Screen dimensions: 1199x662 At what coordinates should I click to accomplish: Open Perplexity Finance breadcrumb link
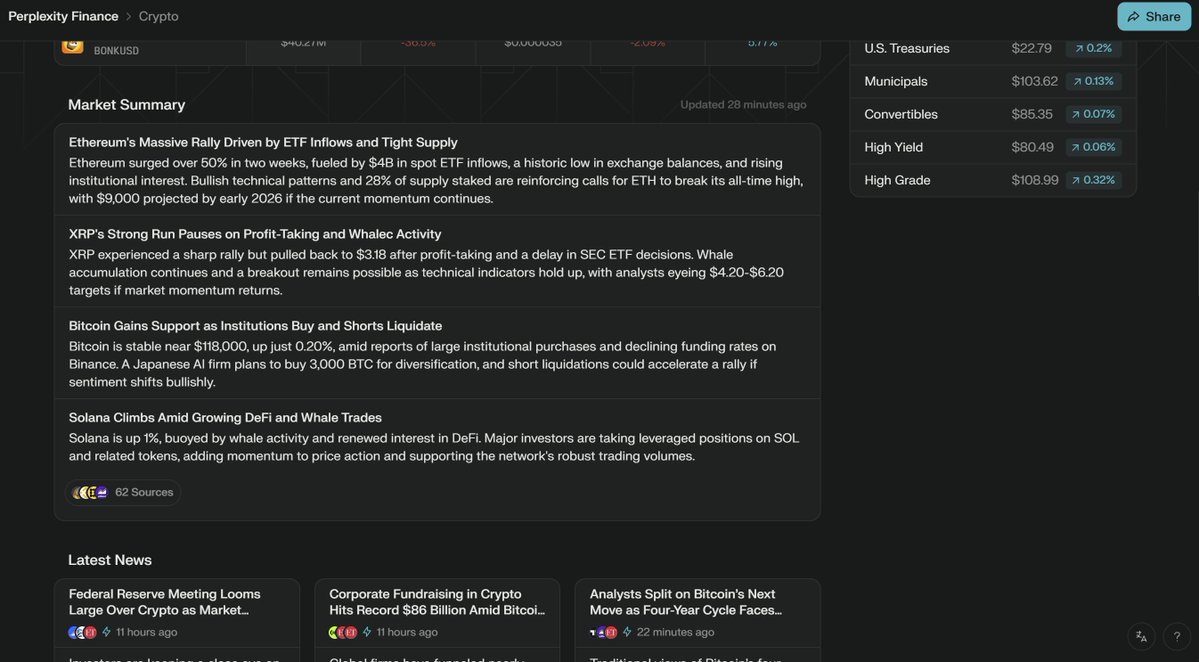[x=63, y=16]
